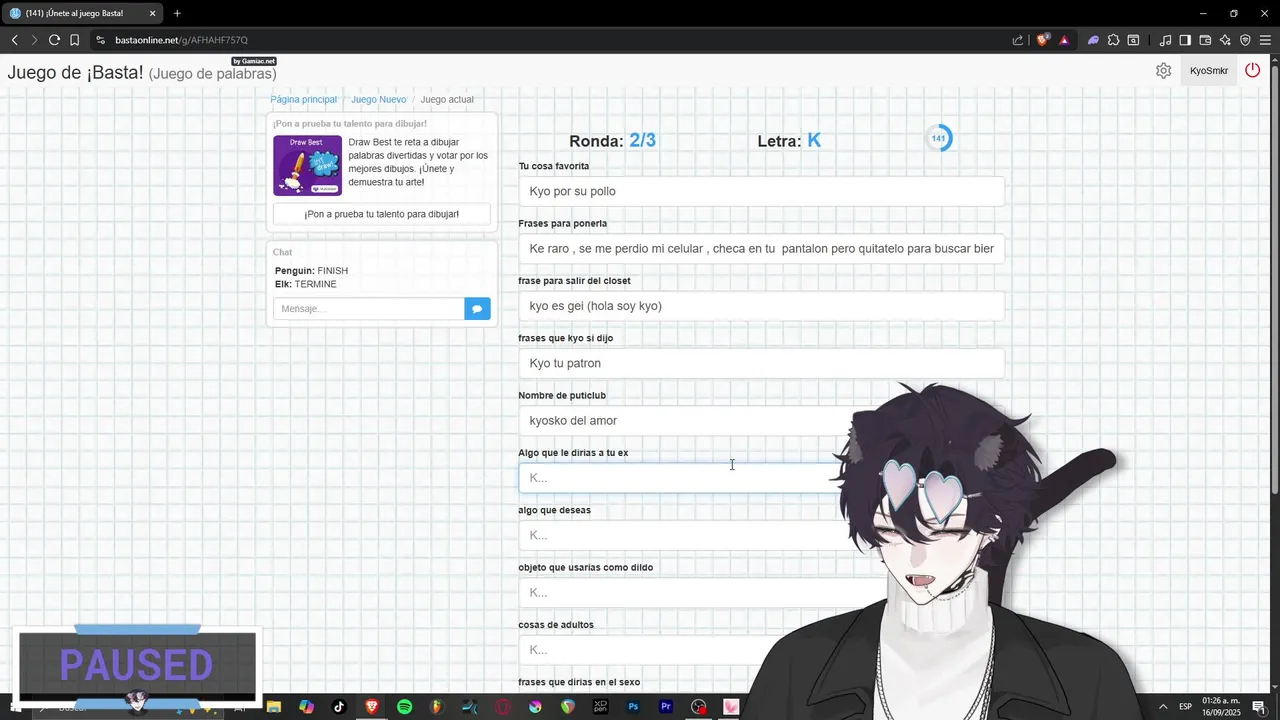Click the site info icon beside URL
Image resolution: width=1280 pixels, height=720 pixels.
tap(99, 40)
